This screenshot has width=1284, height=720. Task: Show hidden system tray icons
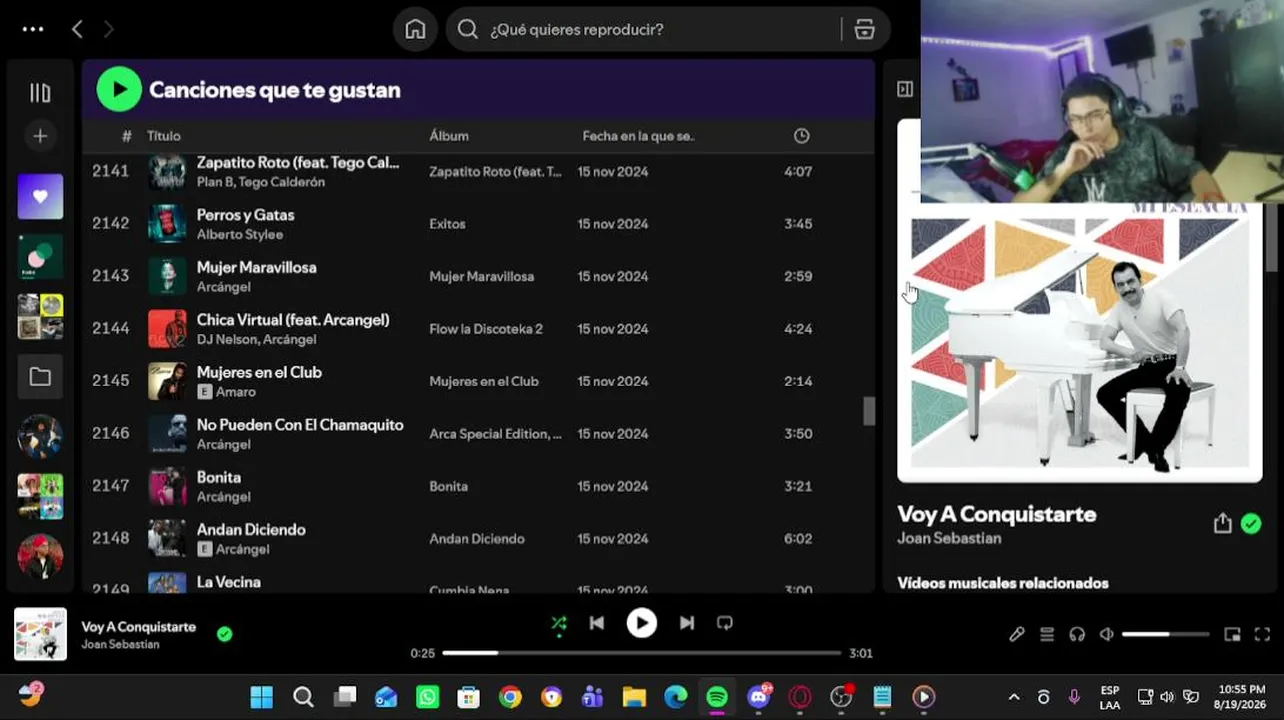click(1014, 697)
